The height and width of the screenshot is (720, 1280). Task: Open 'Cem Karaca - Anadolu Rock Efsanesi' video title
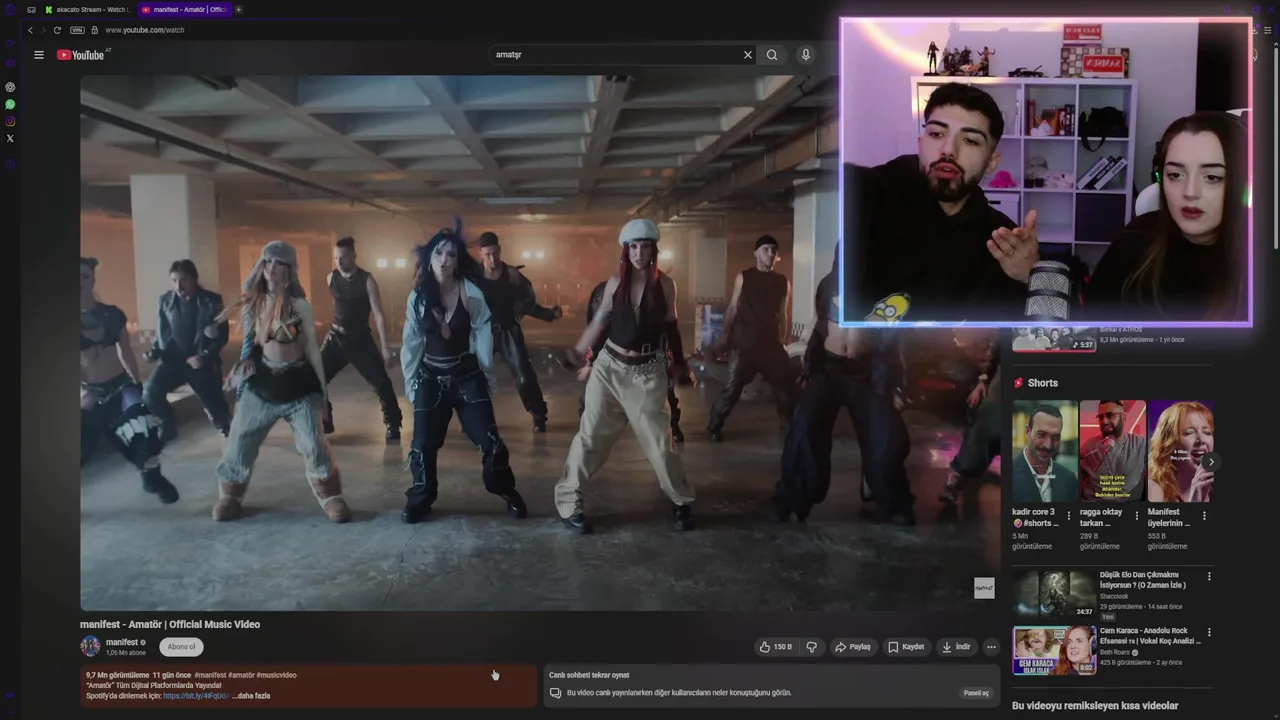(x=1150, y=636)
